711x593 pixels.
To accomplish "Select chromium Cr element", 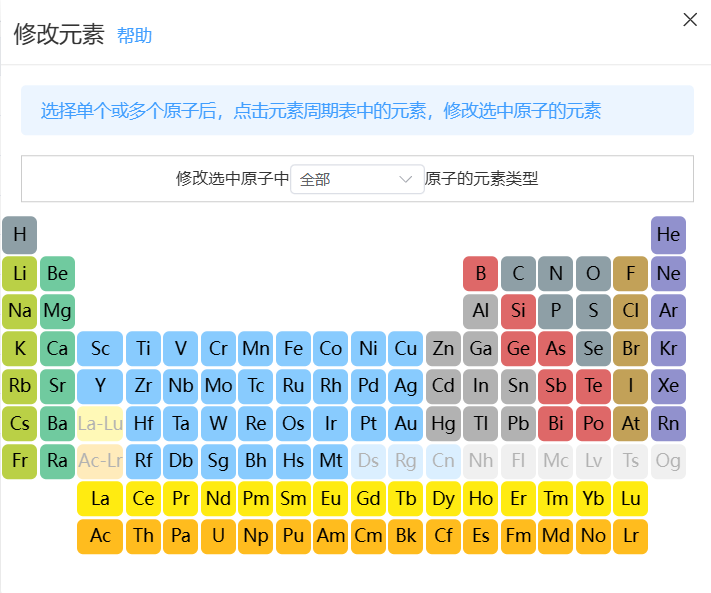I will (x=218, y=349).
